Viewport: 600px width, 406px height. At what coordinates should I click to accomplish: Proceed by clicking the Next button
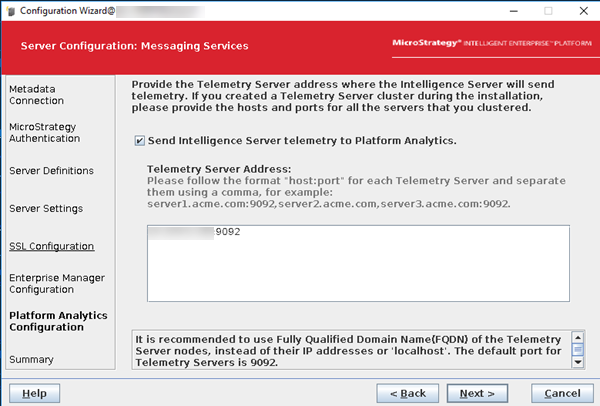tap(477, 392)
